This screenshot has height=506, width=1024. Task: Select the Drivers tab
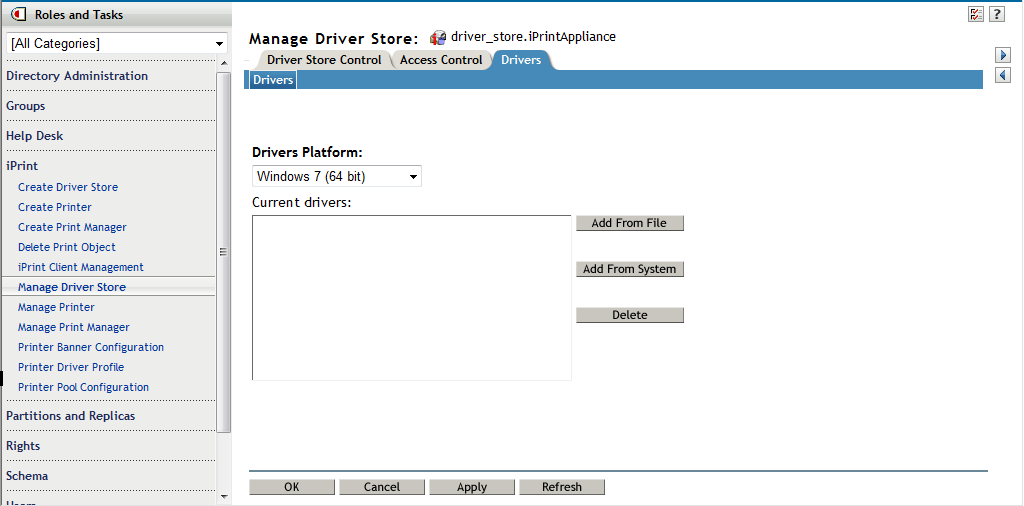click(x=520, y=60)
